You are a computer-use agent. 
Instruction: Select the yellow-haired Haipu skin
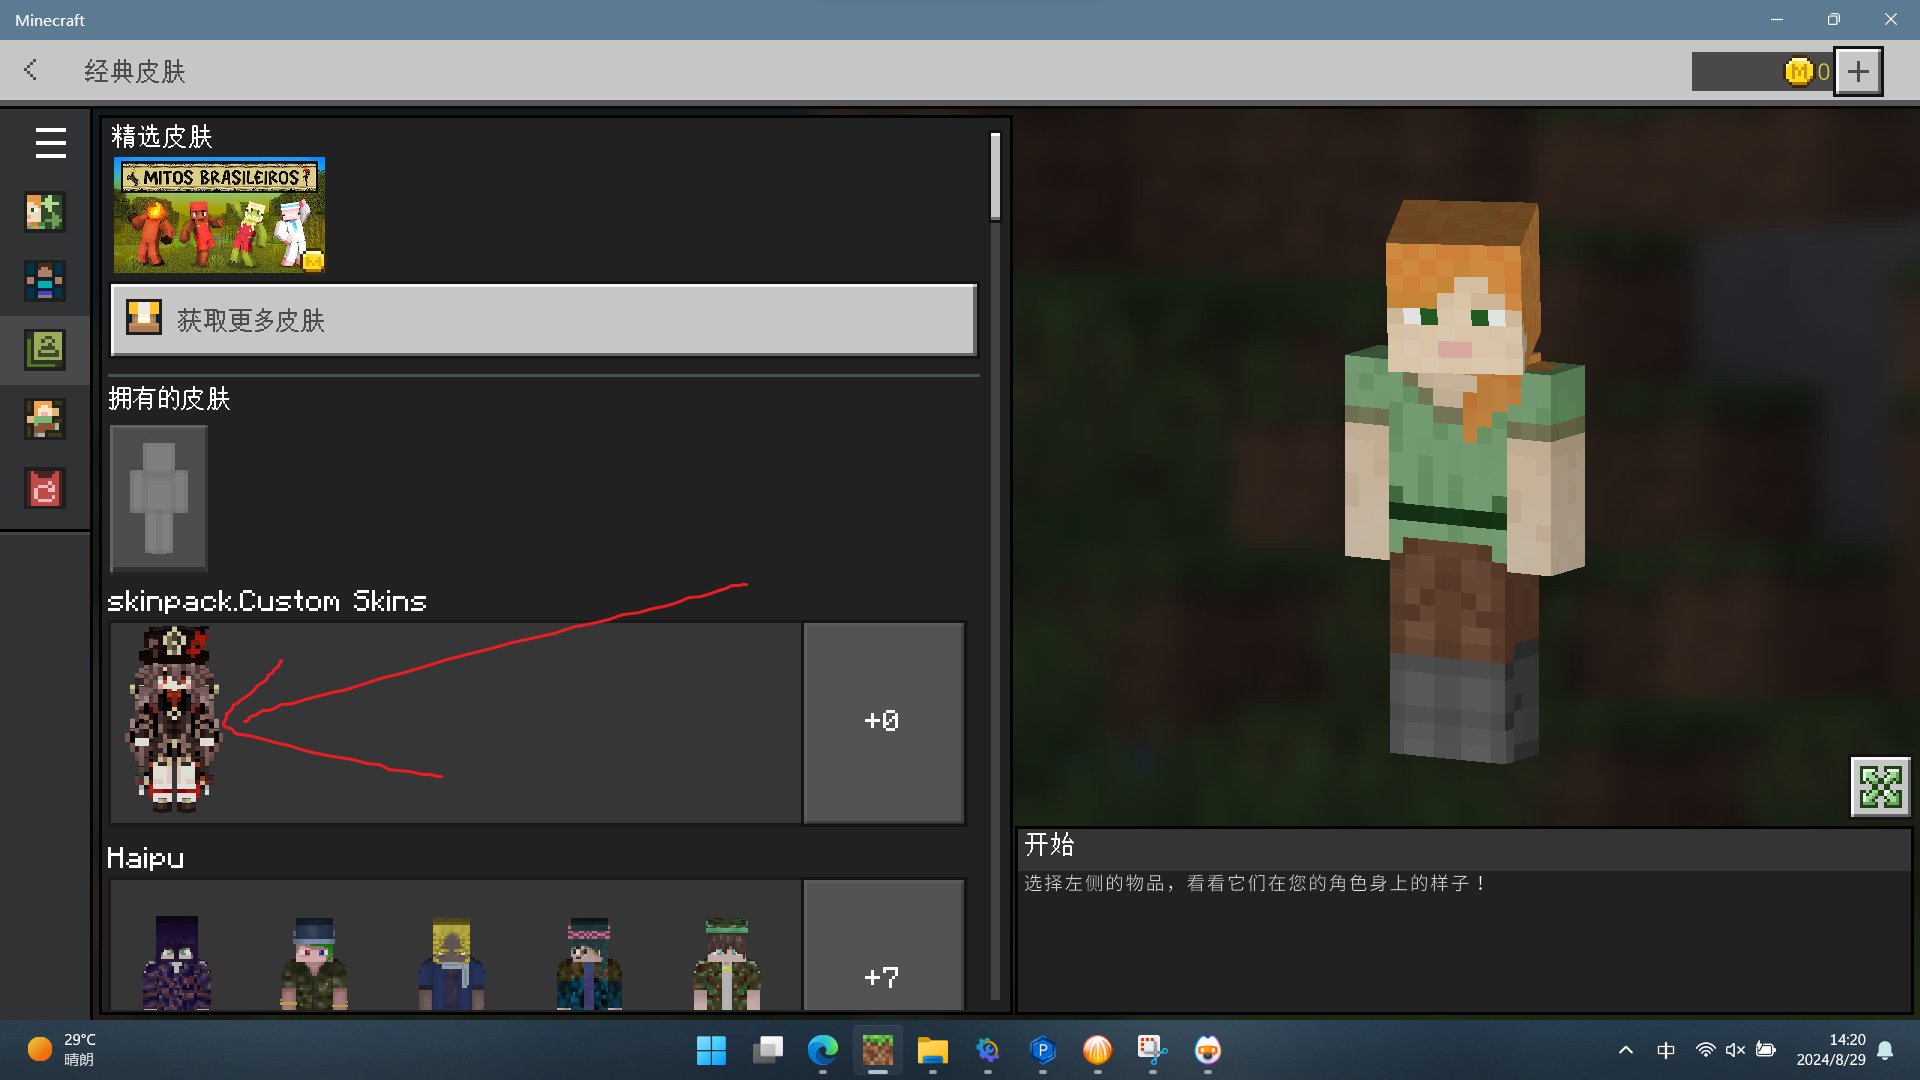[x=451, y=962]
